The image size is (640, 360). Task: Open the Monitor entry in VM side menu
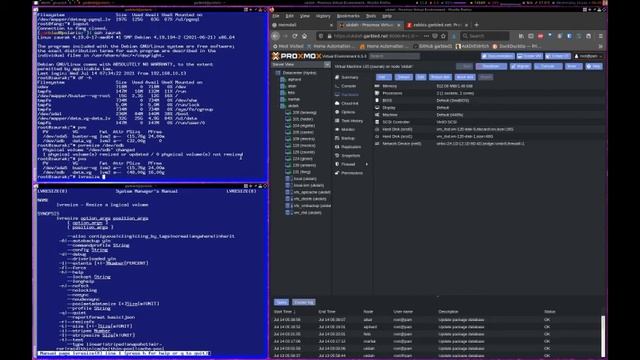(345, 129)
